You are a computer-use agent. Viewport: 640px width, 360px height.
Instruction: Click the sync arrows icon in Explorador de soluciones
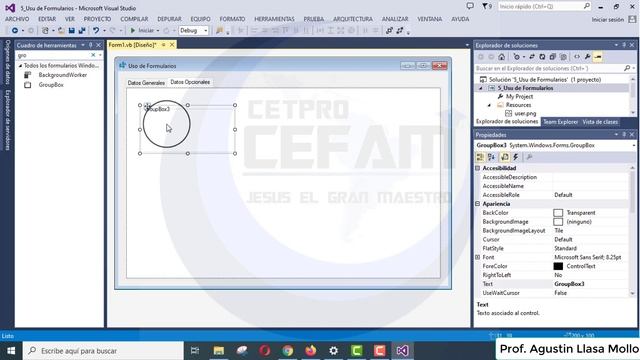pyautogui.click(x=531, y=57)
